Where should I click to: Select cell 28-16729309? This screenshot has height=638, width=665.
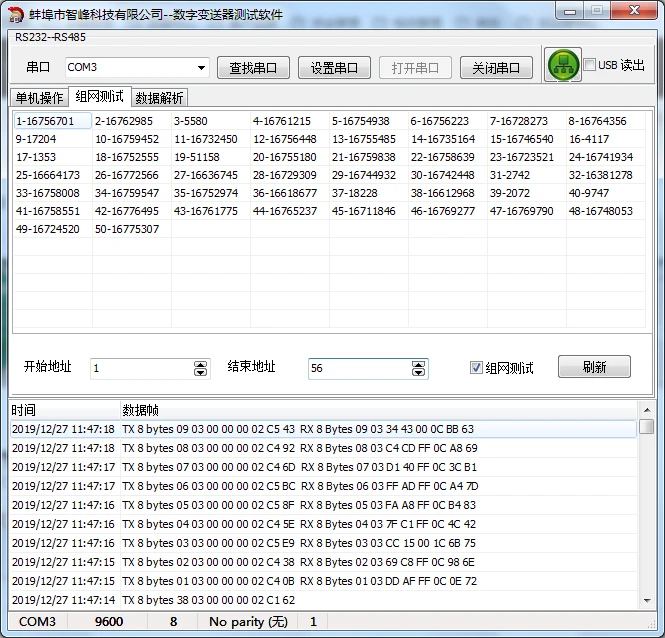(290, 175)
